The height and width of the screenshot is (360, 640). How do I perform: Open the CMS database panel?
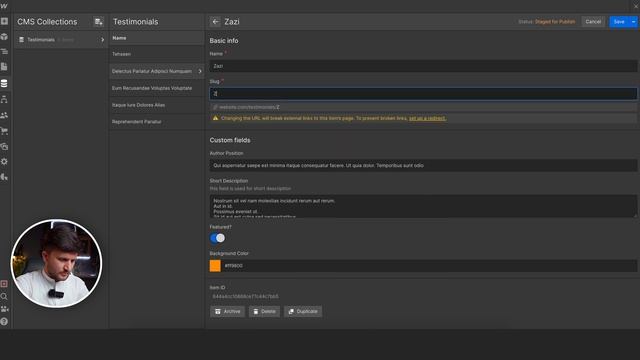[4, 83]
